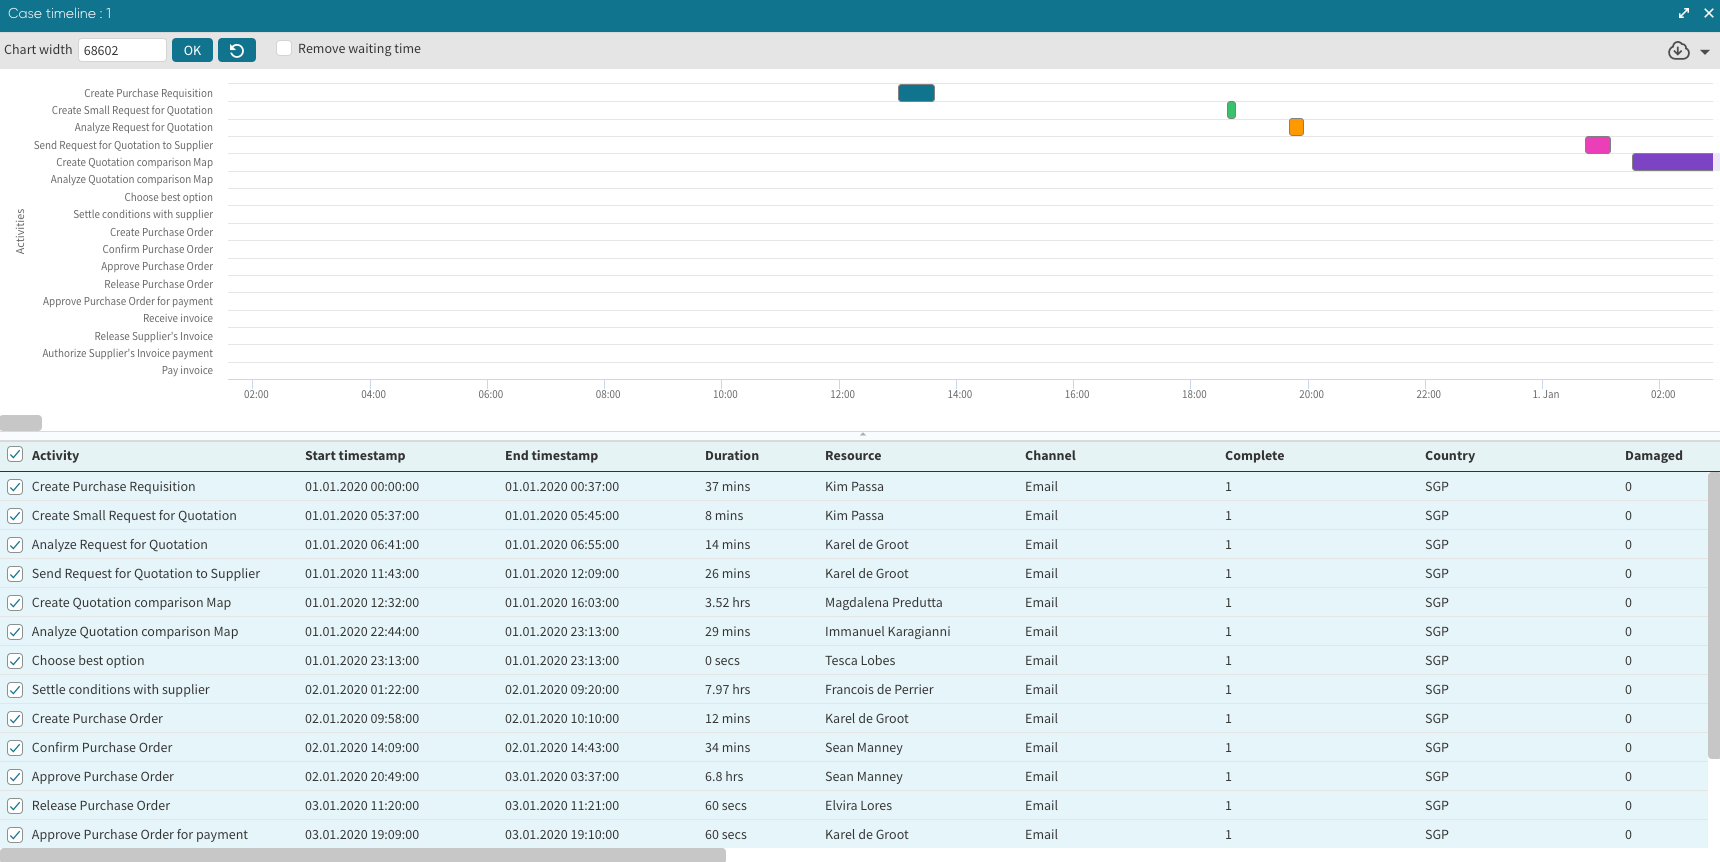Close the Case timeline panel

click(x=1708, y=13)
